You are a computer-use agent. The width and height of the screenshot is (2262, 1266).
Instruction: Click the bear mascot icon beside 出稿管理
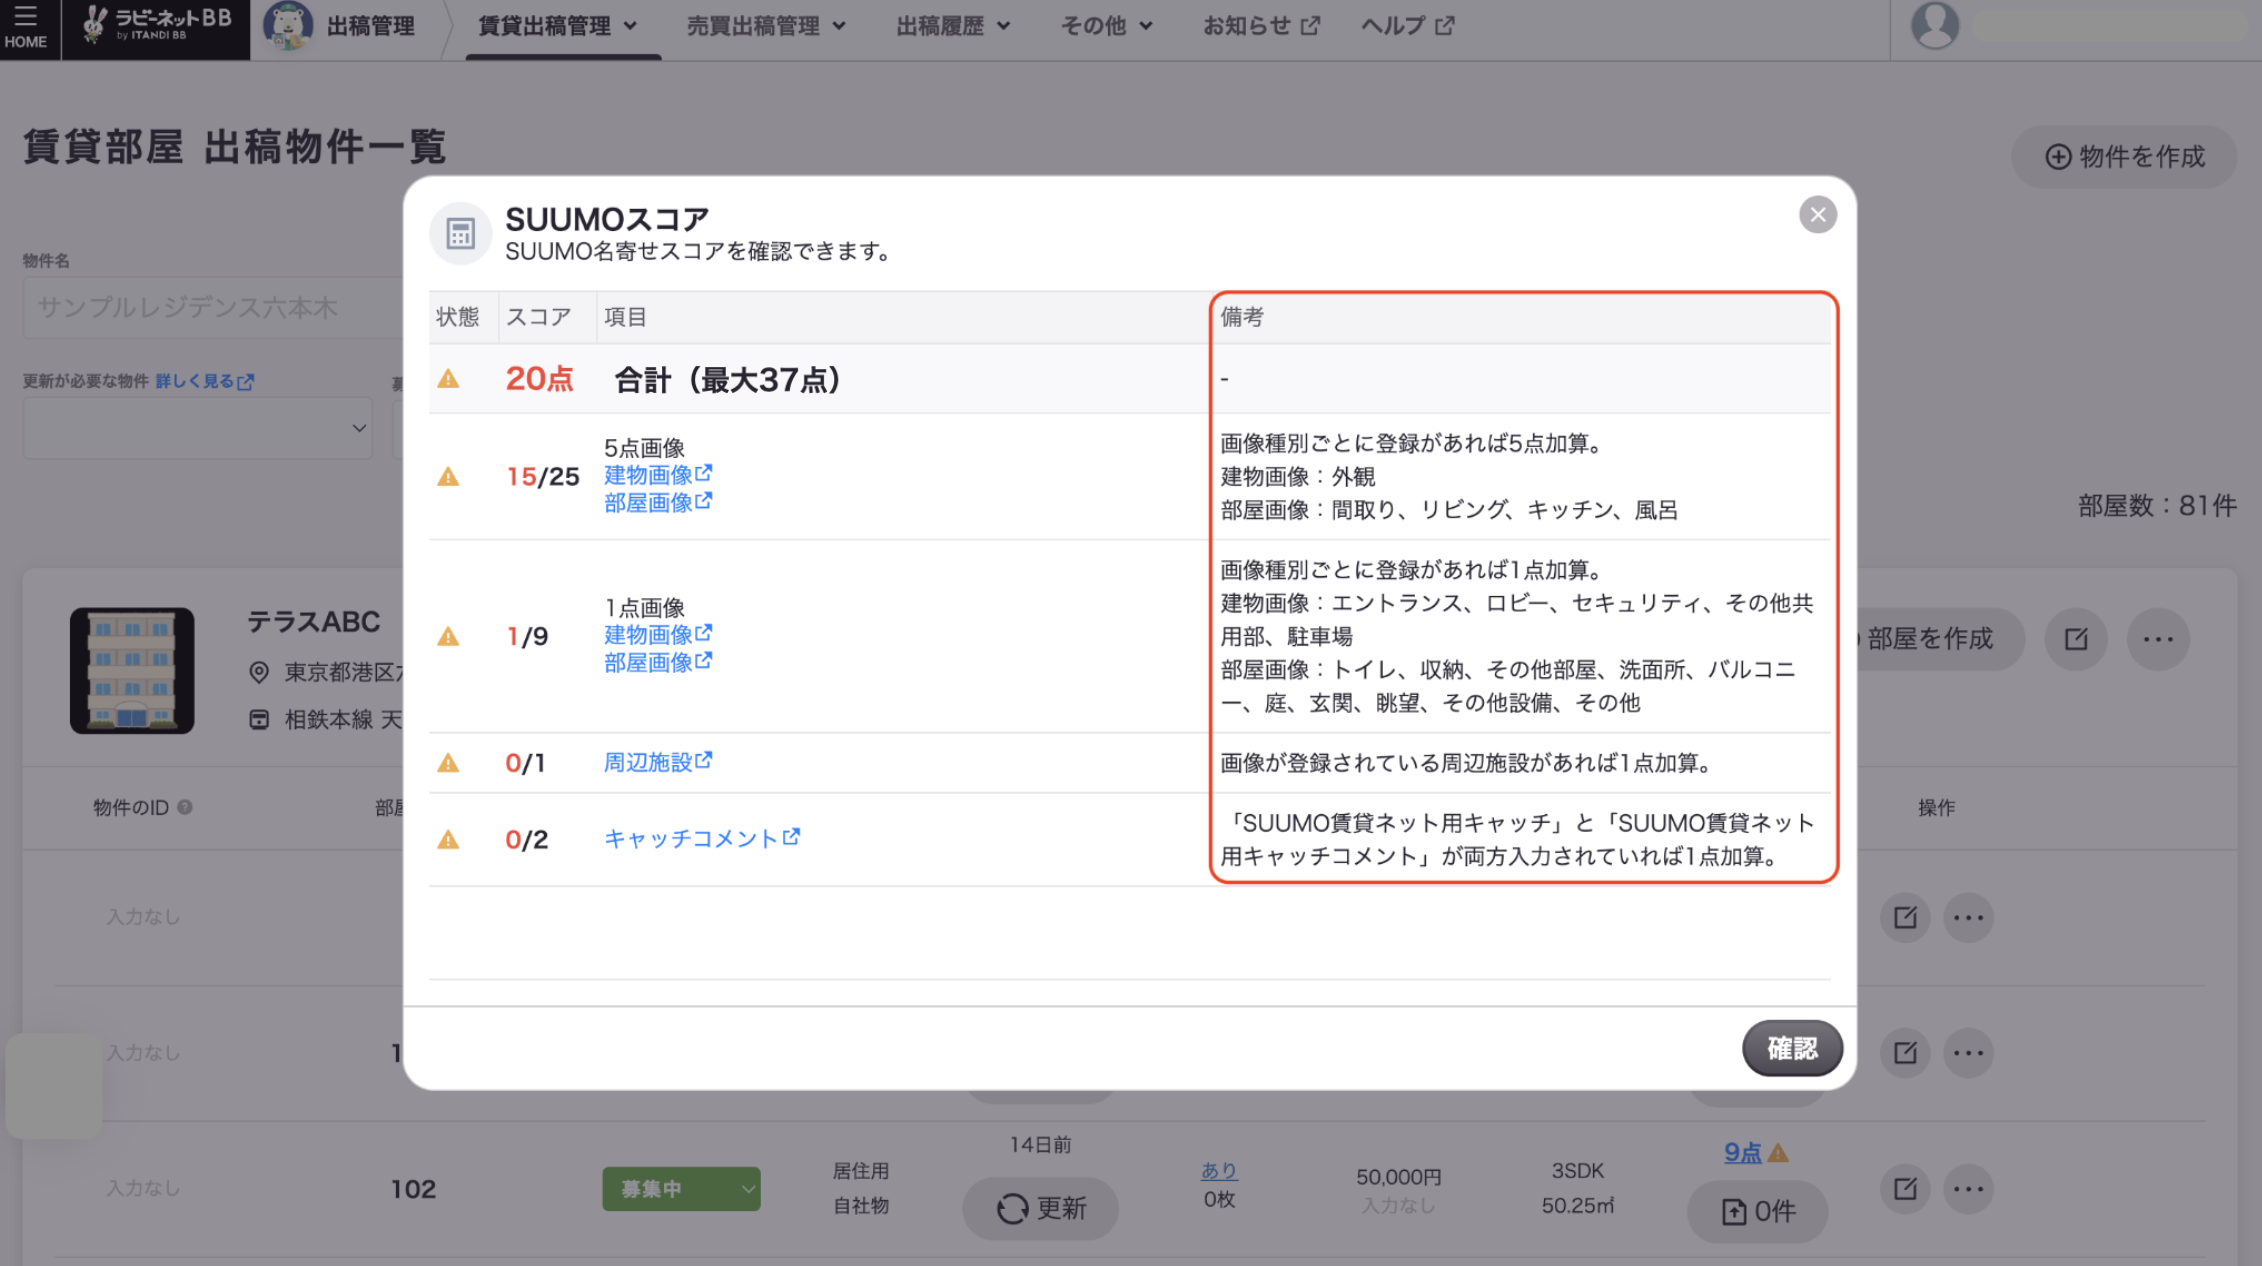coord(288,26)
